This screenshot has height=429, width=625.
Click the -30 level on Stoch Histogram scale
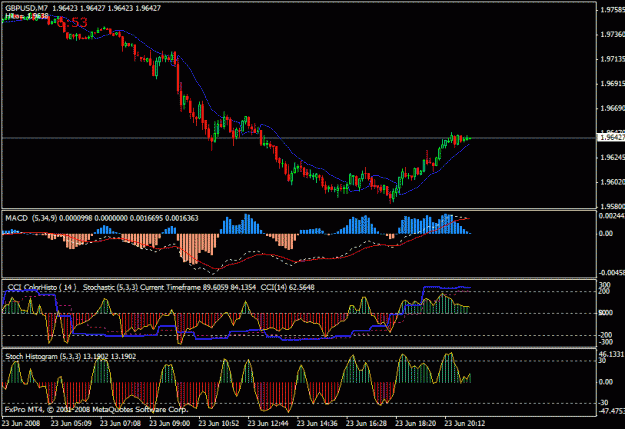[x=604, y=403]
